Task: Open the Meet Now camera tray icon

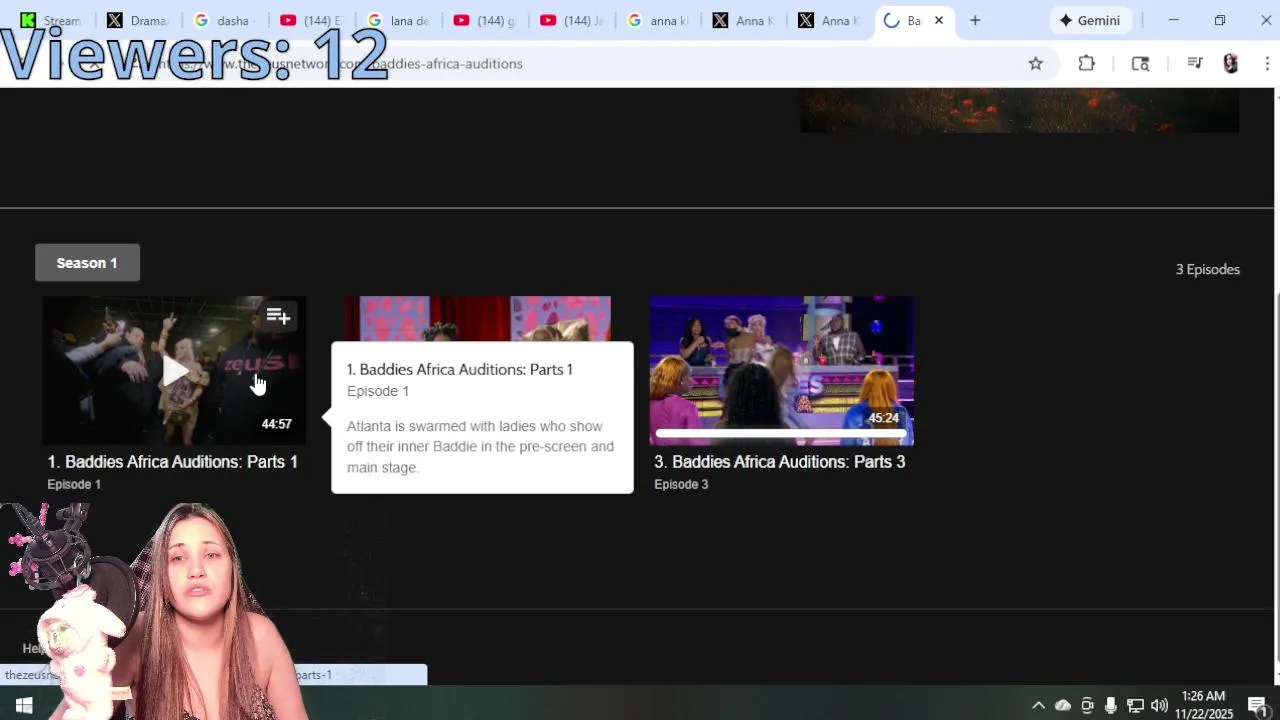Action: [x=1087, y=705]
